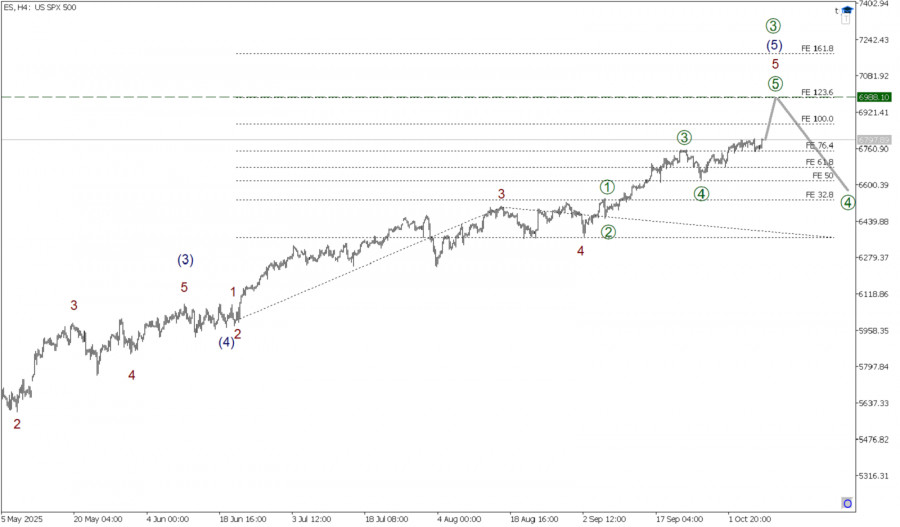Select the blue (4) wave label
This screenshot has width=900, height=527.
pos(227,342)
